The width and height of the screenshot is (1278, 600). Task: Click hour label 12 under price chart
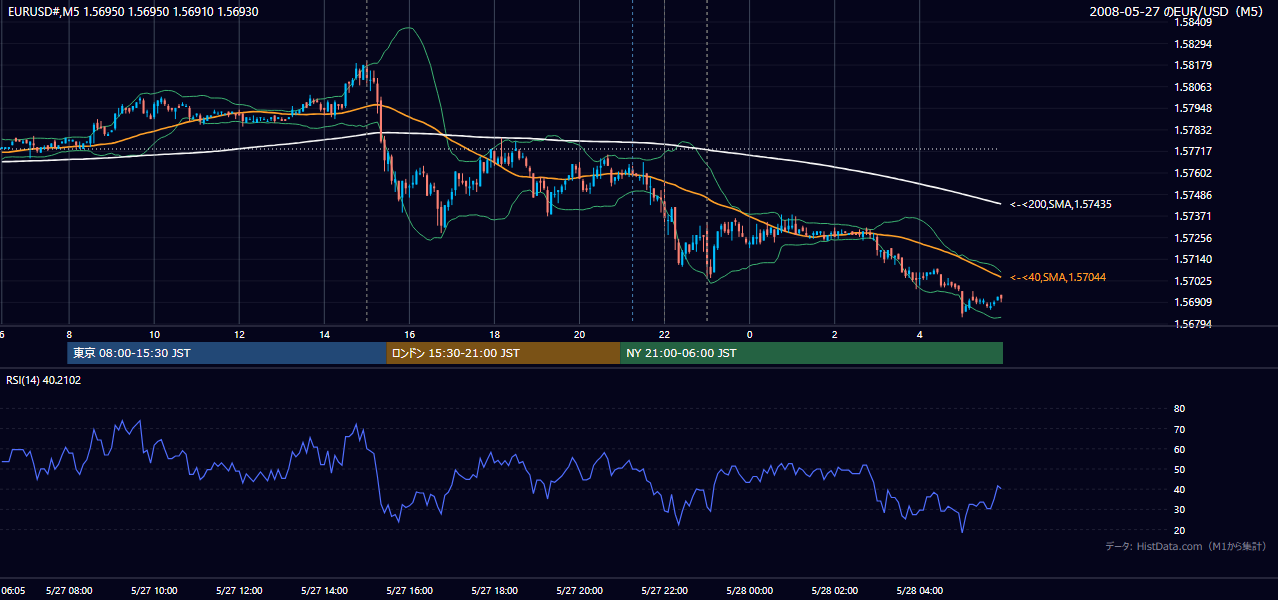pos(239,334)
